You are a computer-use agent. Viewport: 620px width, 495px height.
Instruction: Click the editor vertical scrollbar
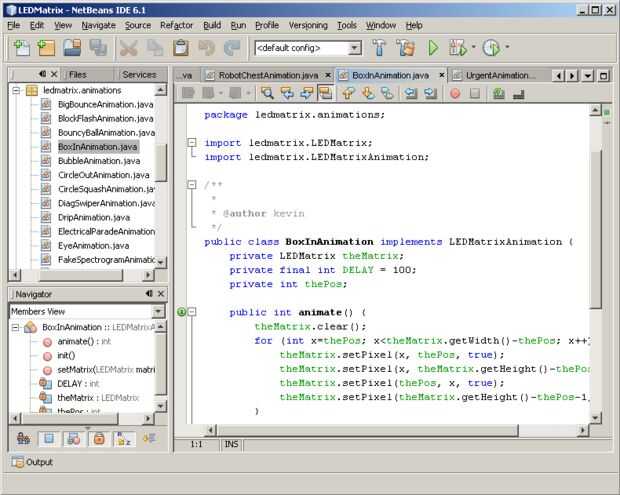pyautogui.click(x=595, y=229)
